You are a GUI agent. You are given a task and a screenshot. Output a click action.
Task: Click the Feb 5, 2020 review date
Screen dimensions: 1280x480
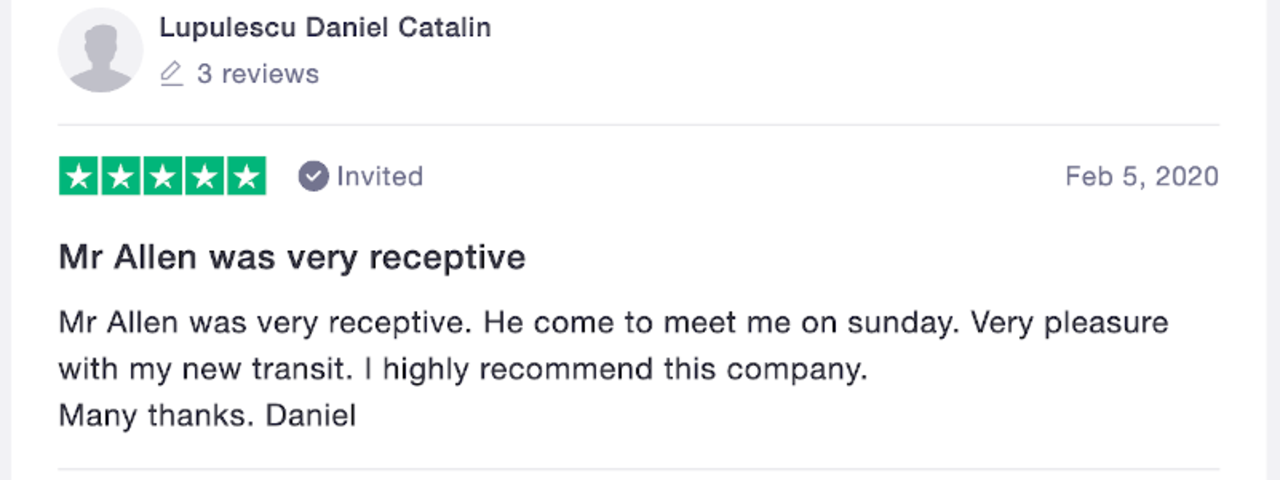coord(1142,177)
